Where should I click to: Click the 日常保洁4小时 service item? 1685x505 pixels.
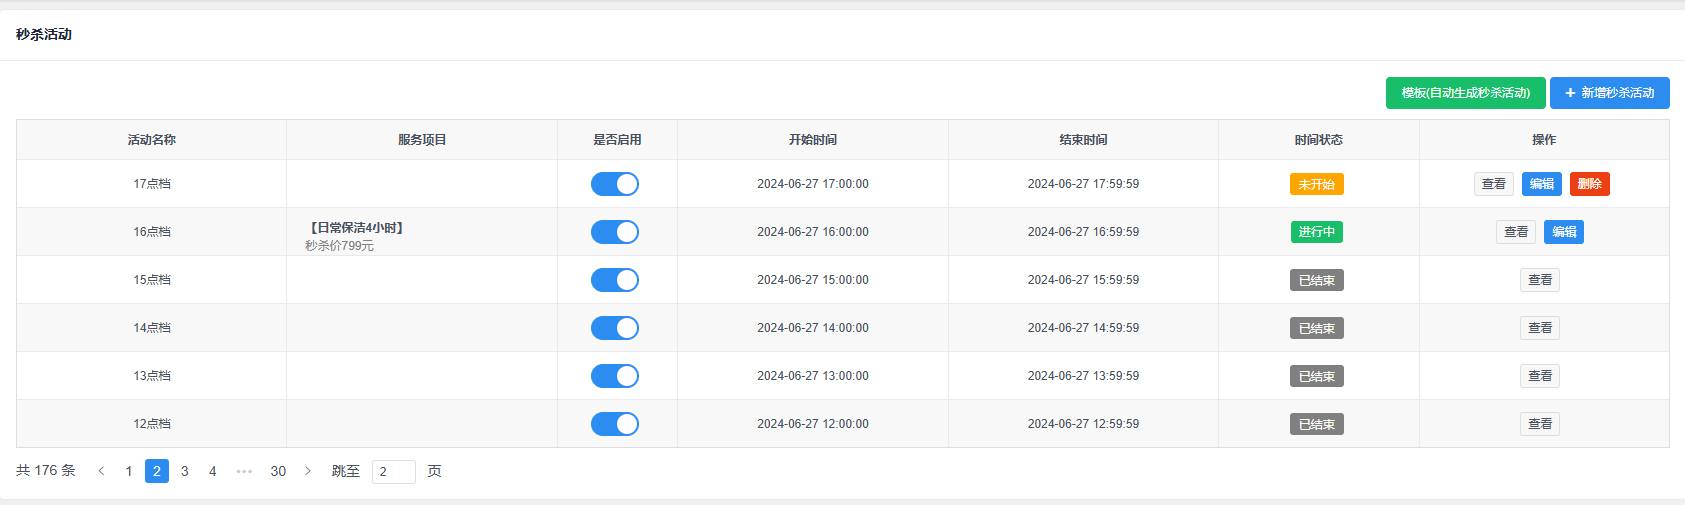point(357,228)
